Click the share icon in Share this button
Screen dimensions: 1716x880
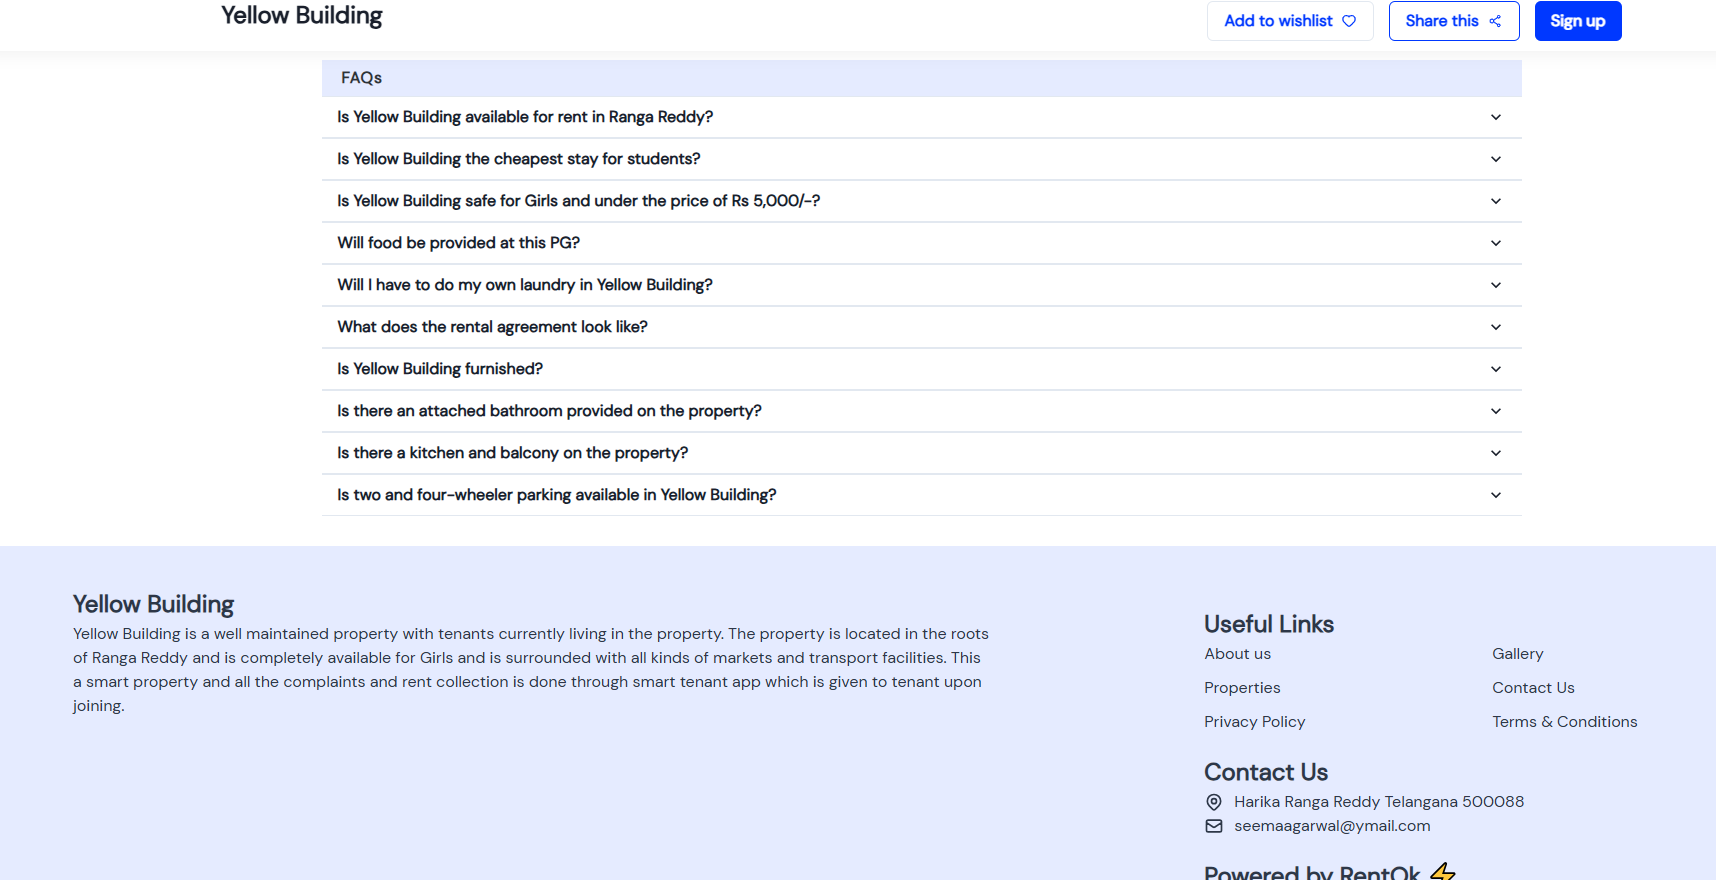[1495, 21]
